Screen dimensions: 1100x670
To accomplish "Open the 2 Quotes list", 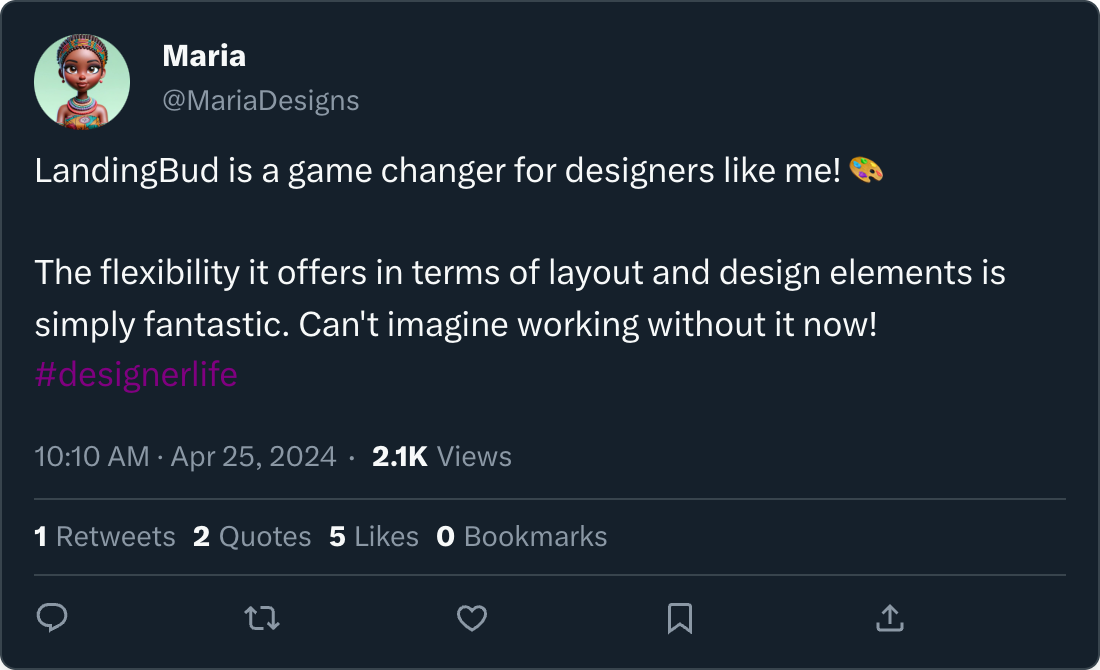I will (252, 537).
